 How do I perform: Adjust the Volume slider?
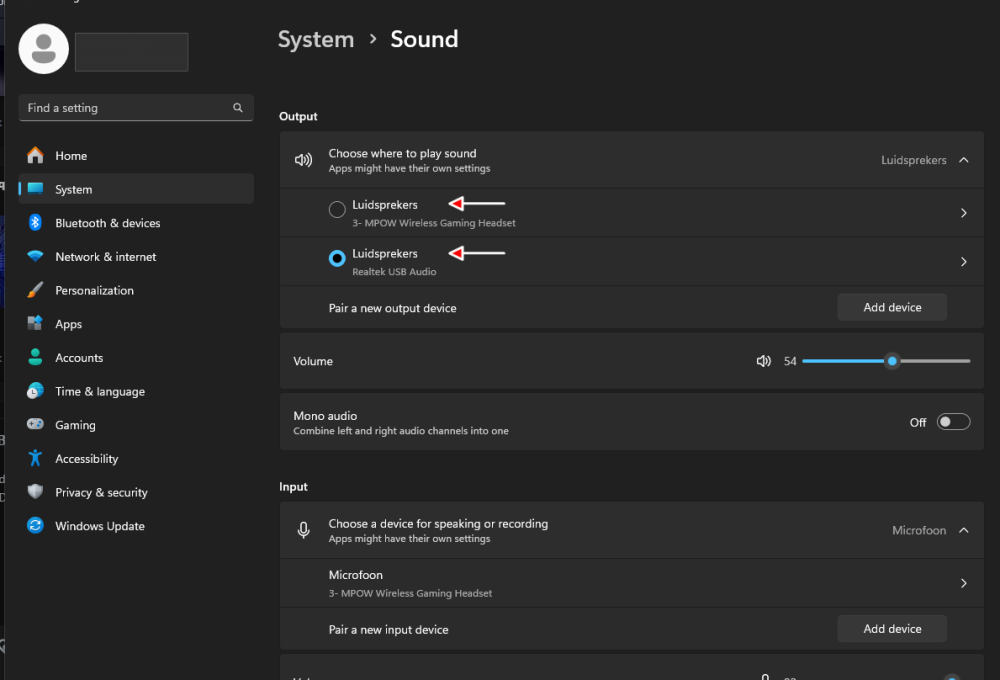tap(892, 361)
